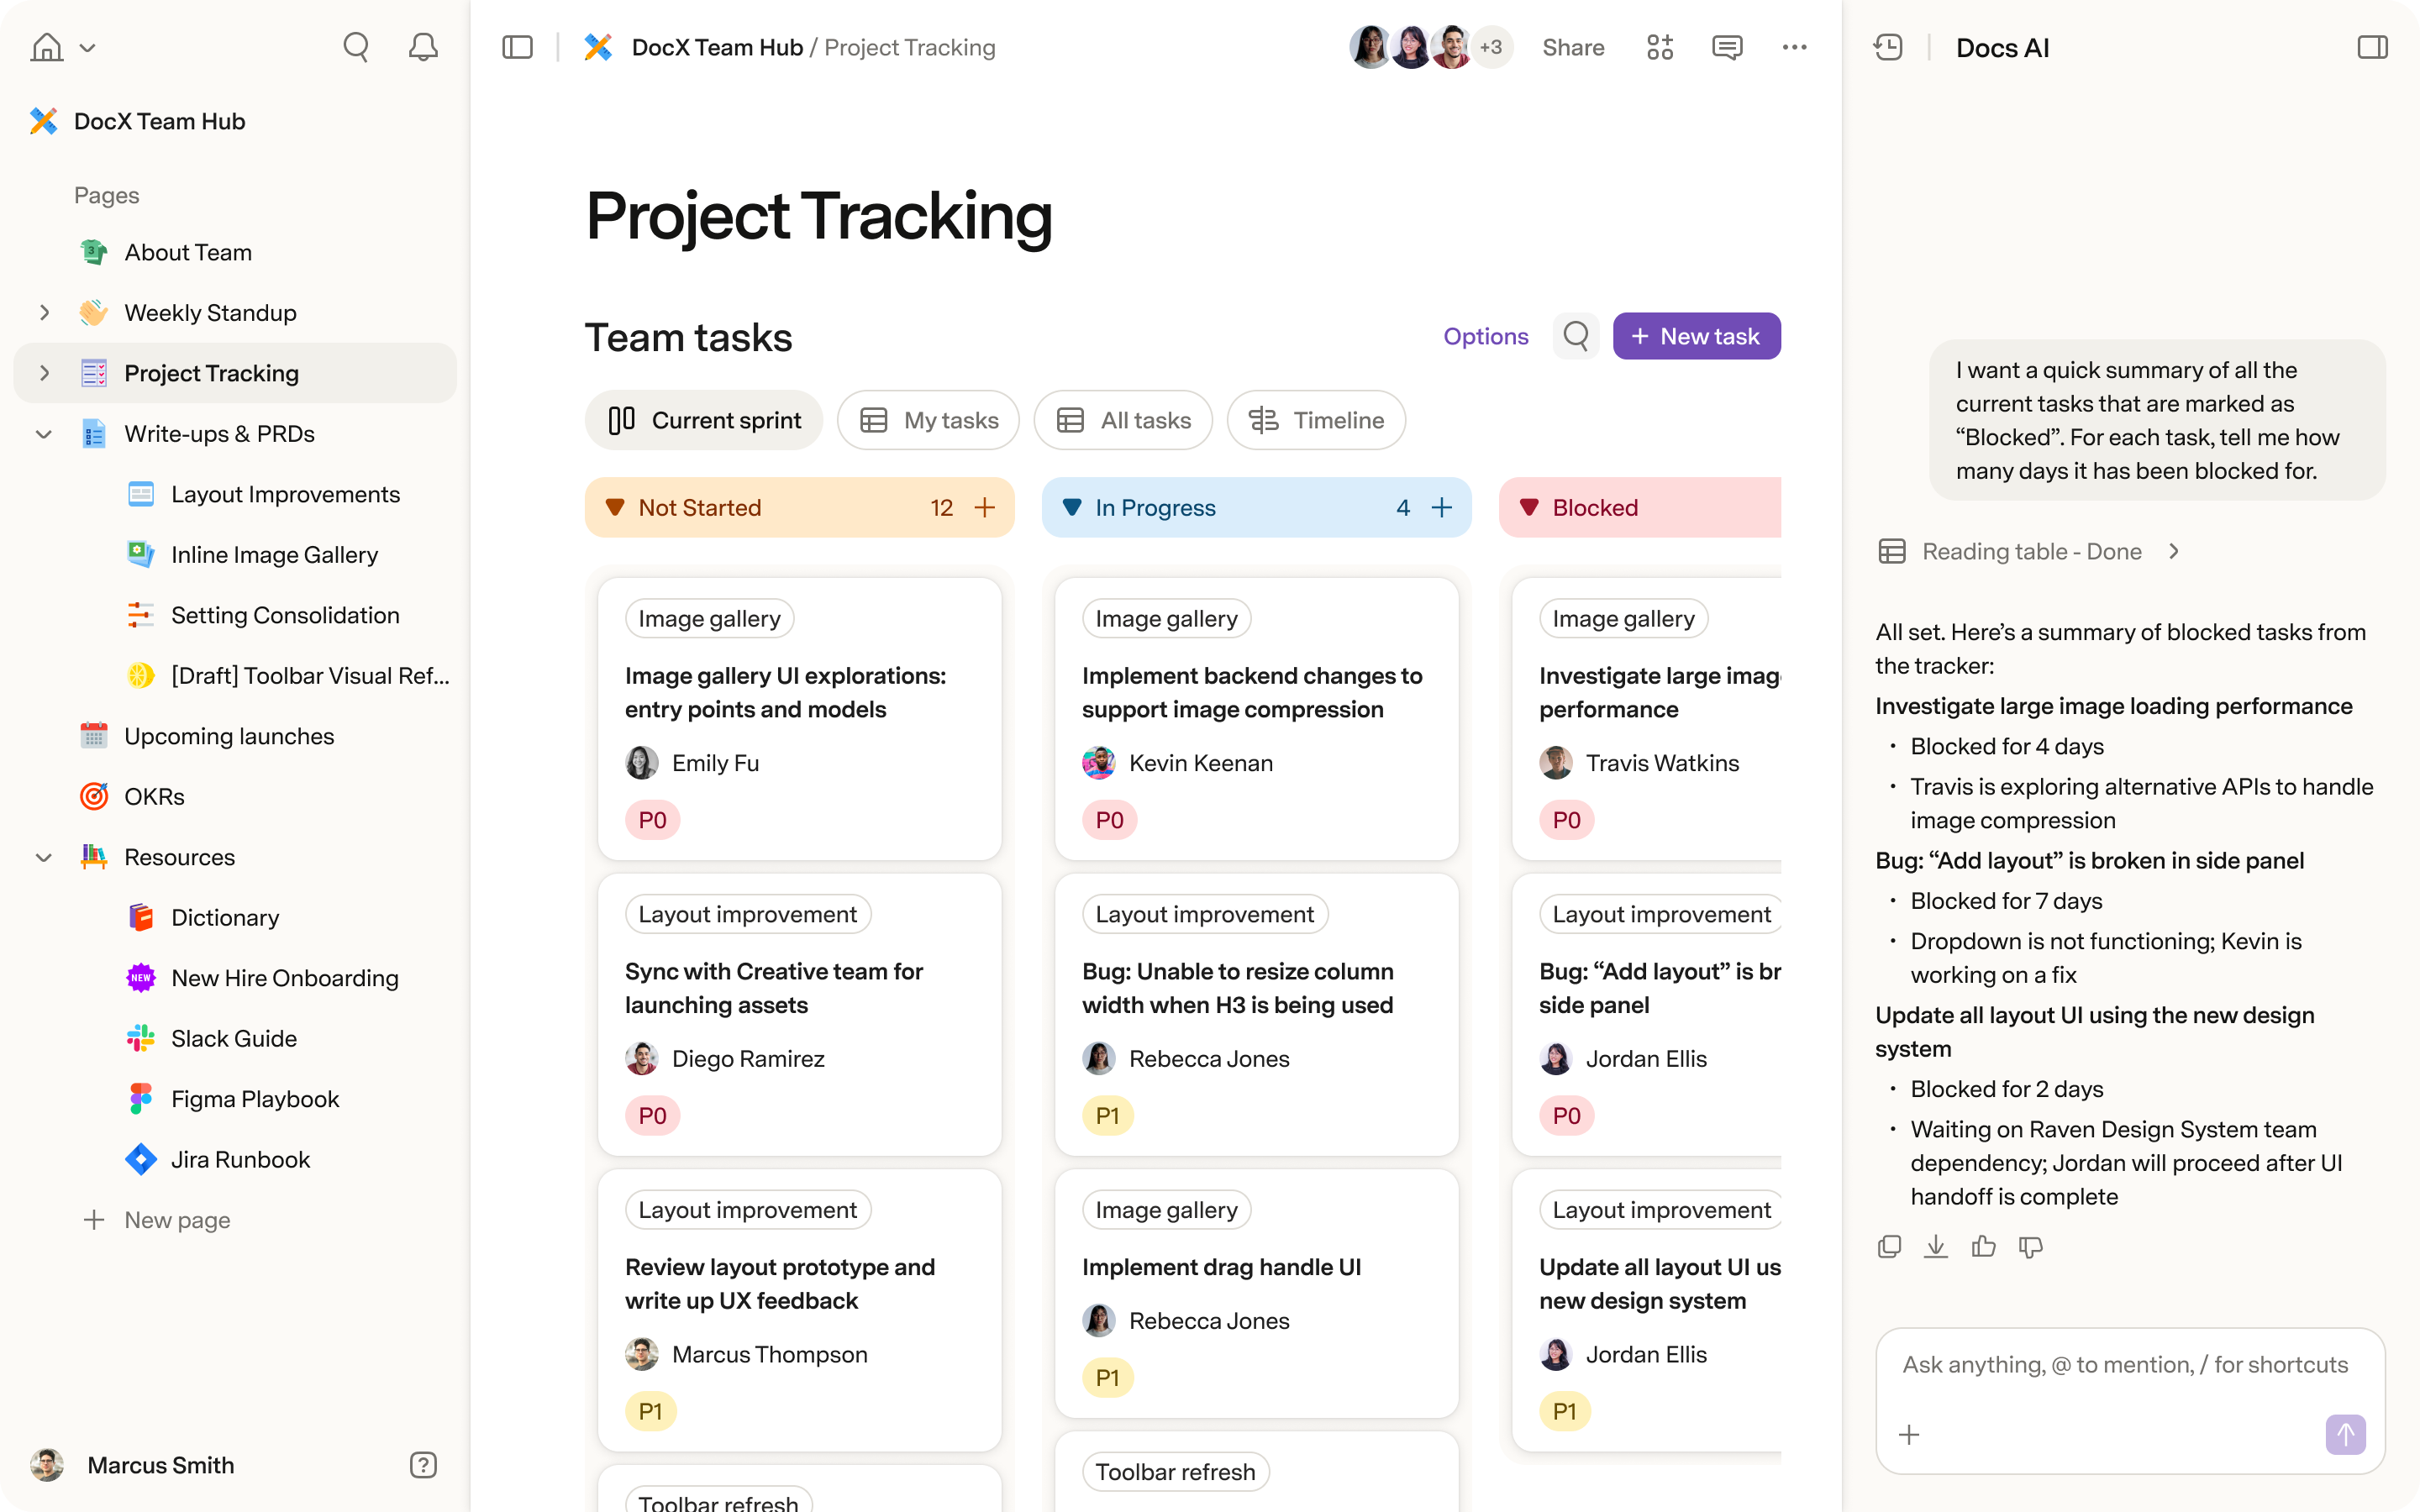Switch to the Timeline tab
The height and width of the screenshot is (1512, 2420).
(1316, 420)
